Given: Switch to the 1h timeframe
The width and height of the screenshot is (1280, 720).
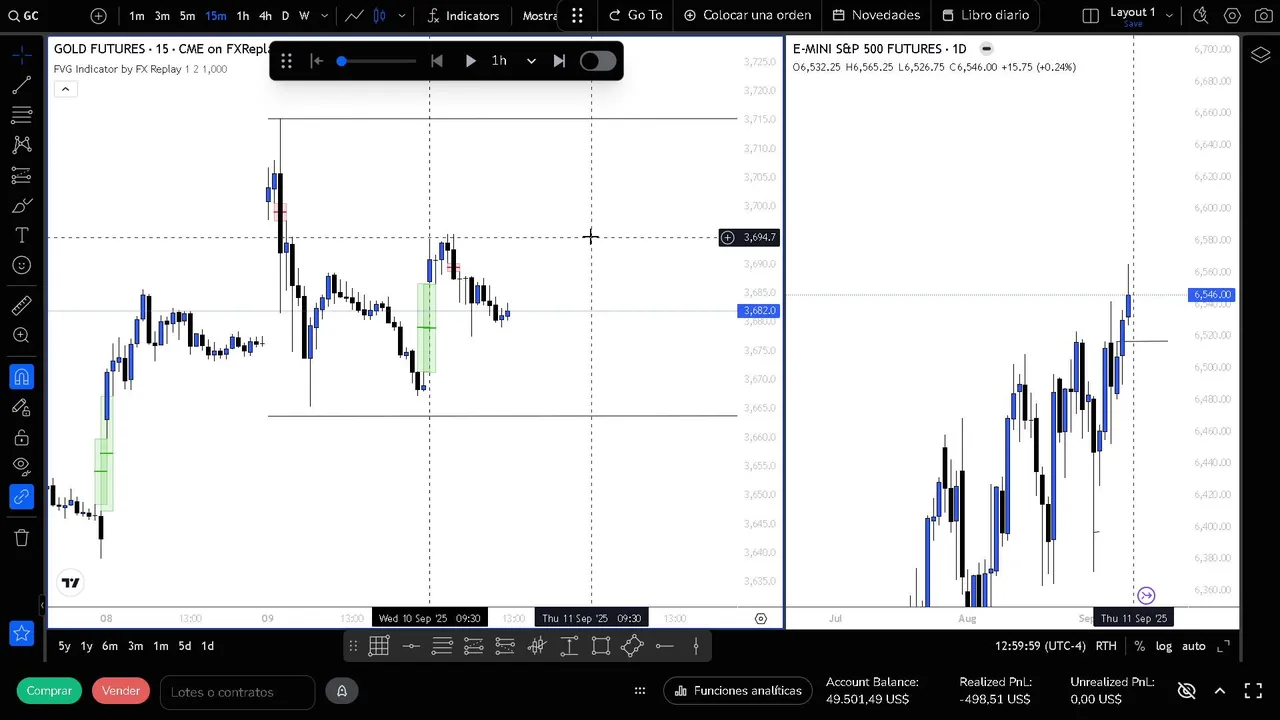Looking at the screenshot, I should [x=242, y=16].
